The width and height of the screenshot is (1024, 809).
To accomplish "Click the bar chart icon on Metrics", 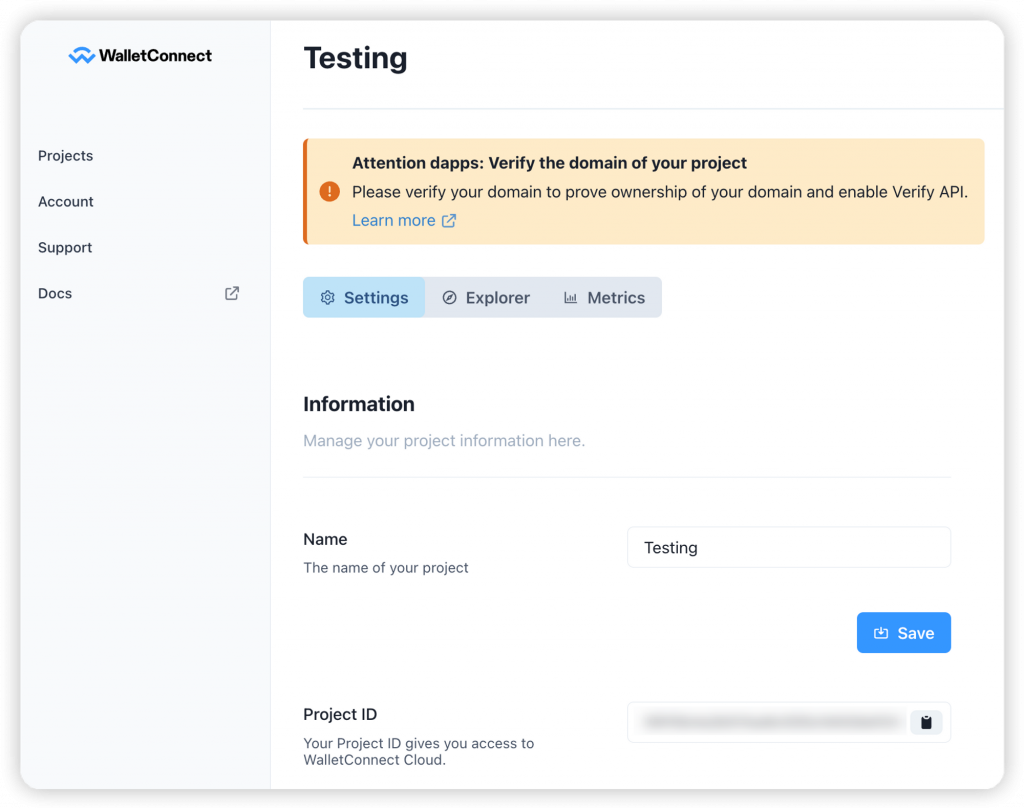I will point(570,298).
